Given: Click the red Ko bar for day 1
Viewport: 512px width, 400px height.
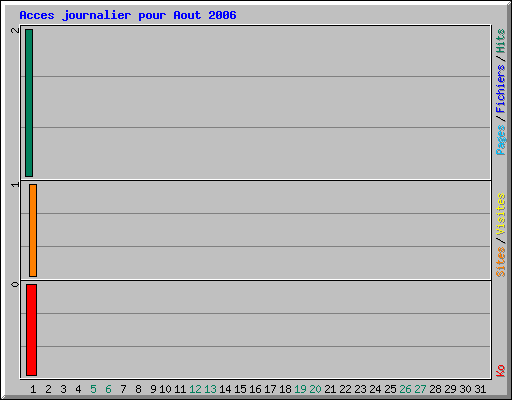Looking at the screenshot, I should 31,330.
